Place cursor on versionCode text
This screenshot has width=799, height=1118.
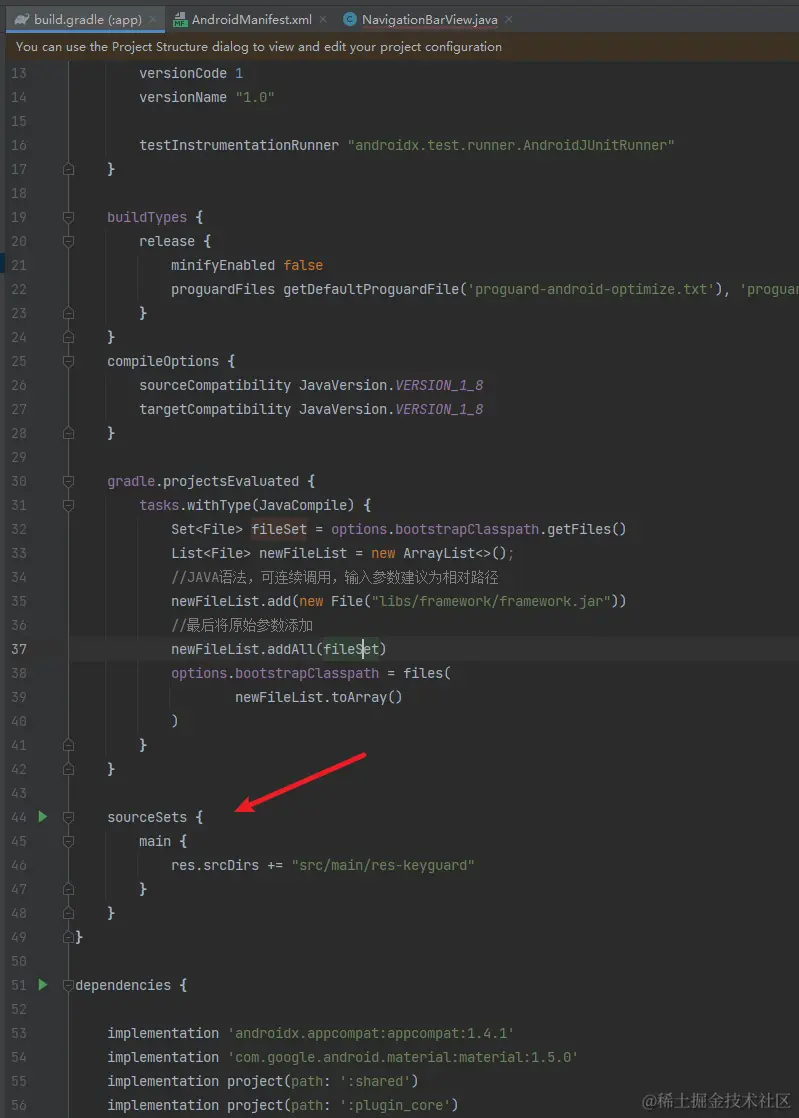coord(183,73)
